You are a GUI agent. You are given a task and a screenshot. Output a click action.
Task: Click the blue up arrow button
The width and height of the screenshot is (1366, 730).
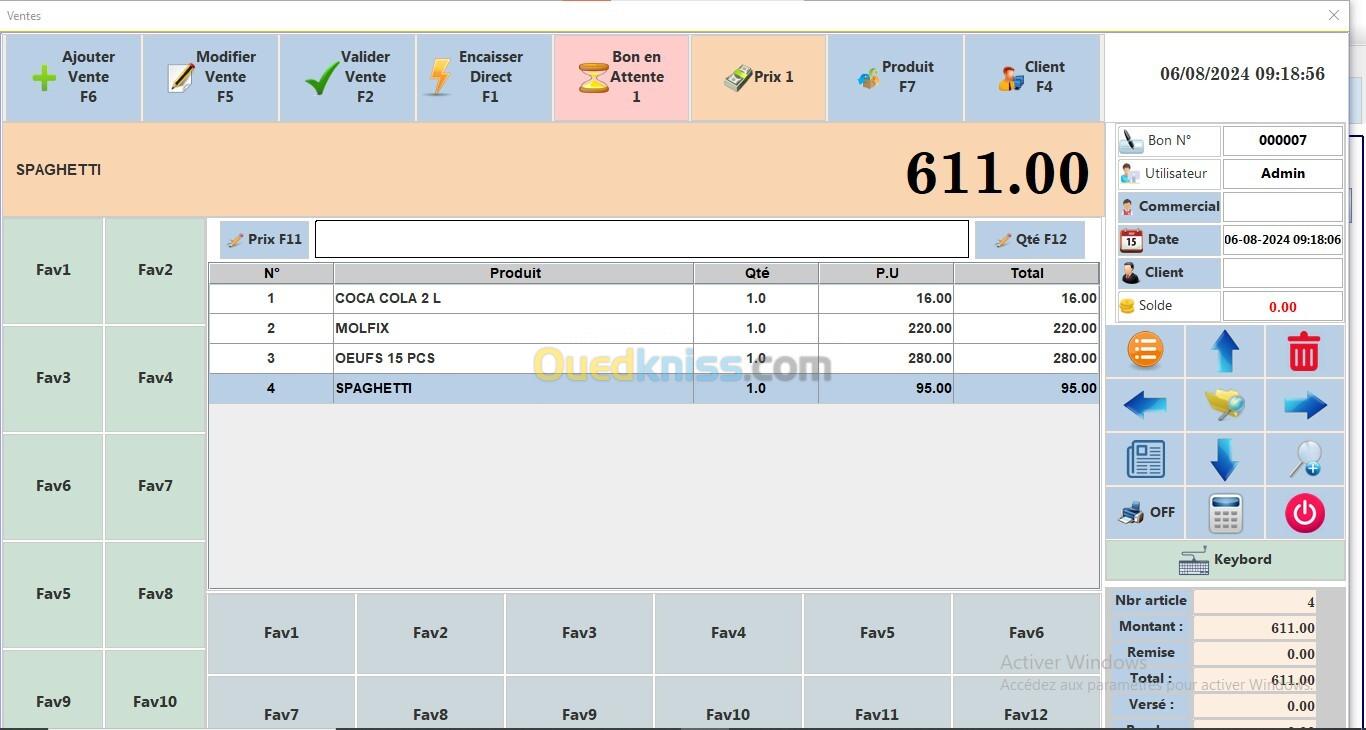(1225, 351)
